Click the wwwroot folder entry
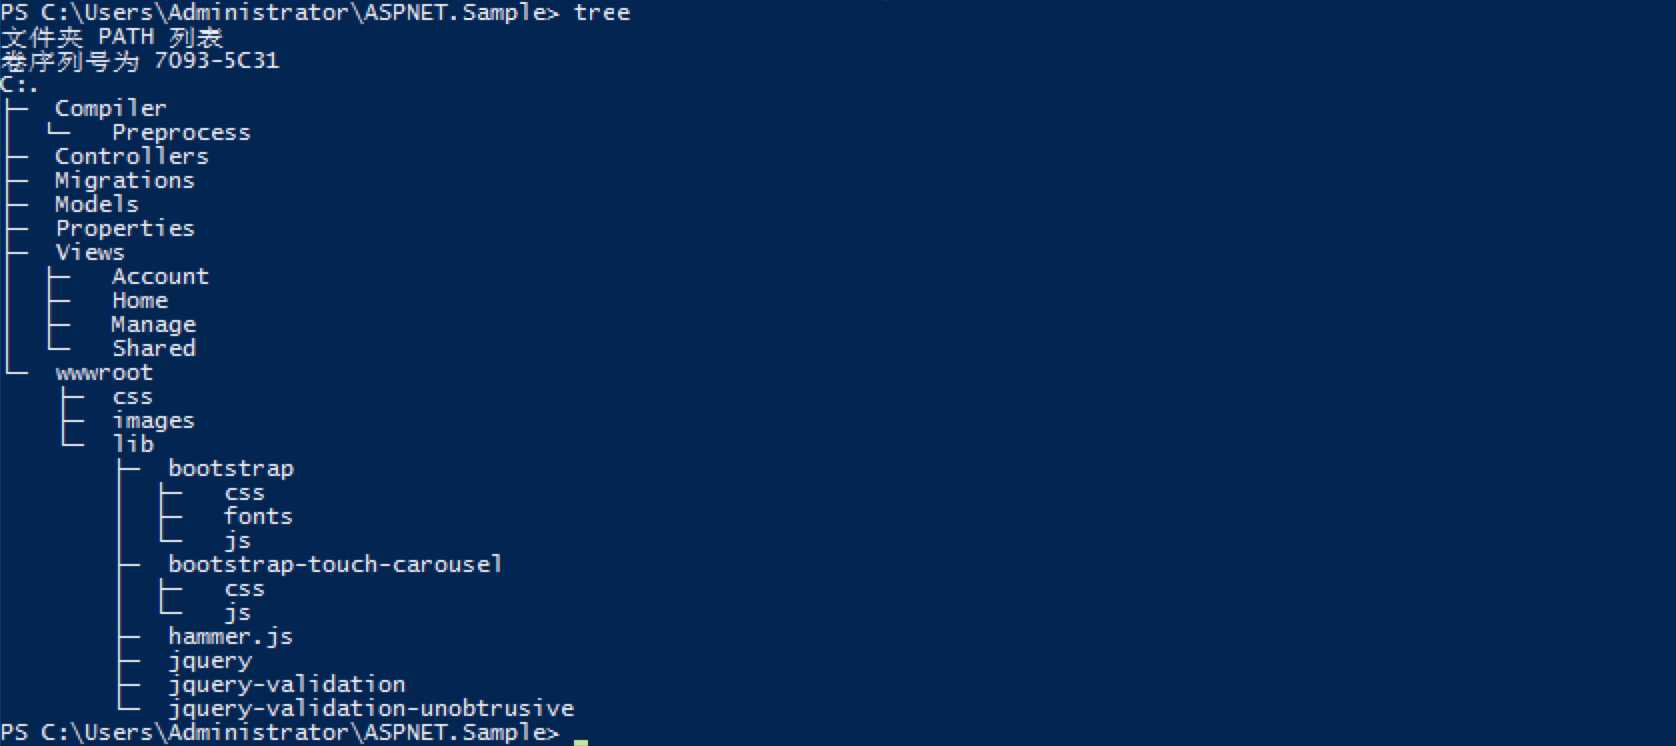 (x=104, y=372)
